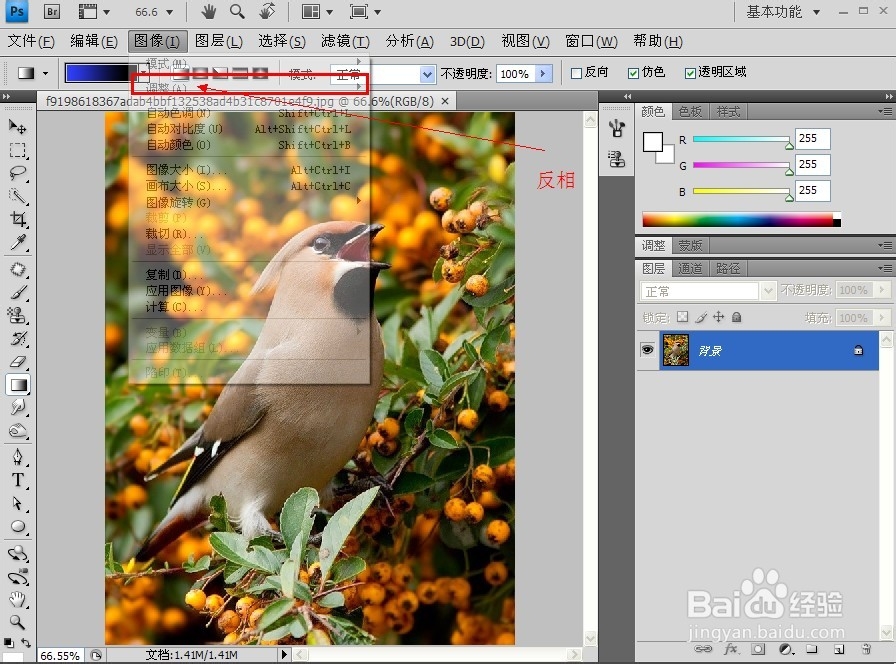
Task: Click the R channel slider
Action: [x=741, y=139]
